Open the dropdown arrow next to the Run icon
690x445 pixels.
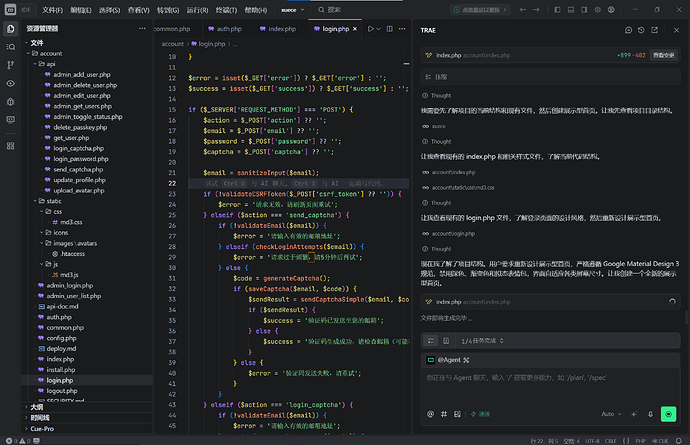(x=378, y=29)
